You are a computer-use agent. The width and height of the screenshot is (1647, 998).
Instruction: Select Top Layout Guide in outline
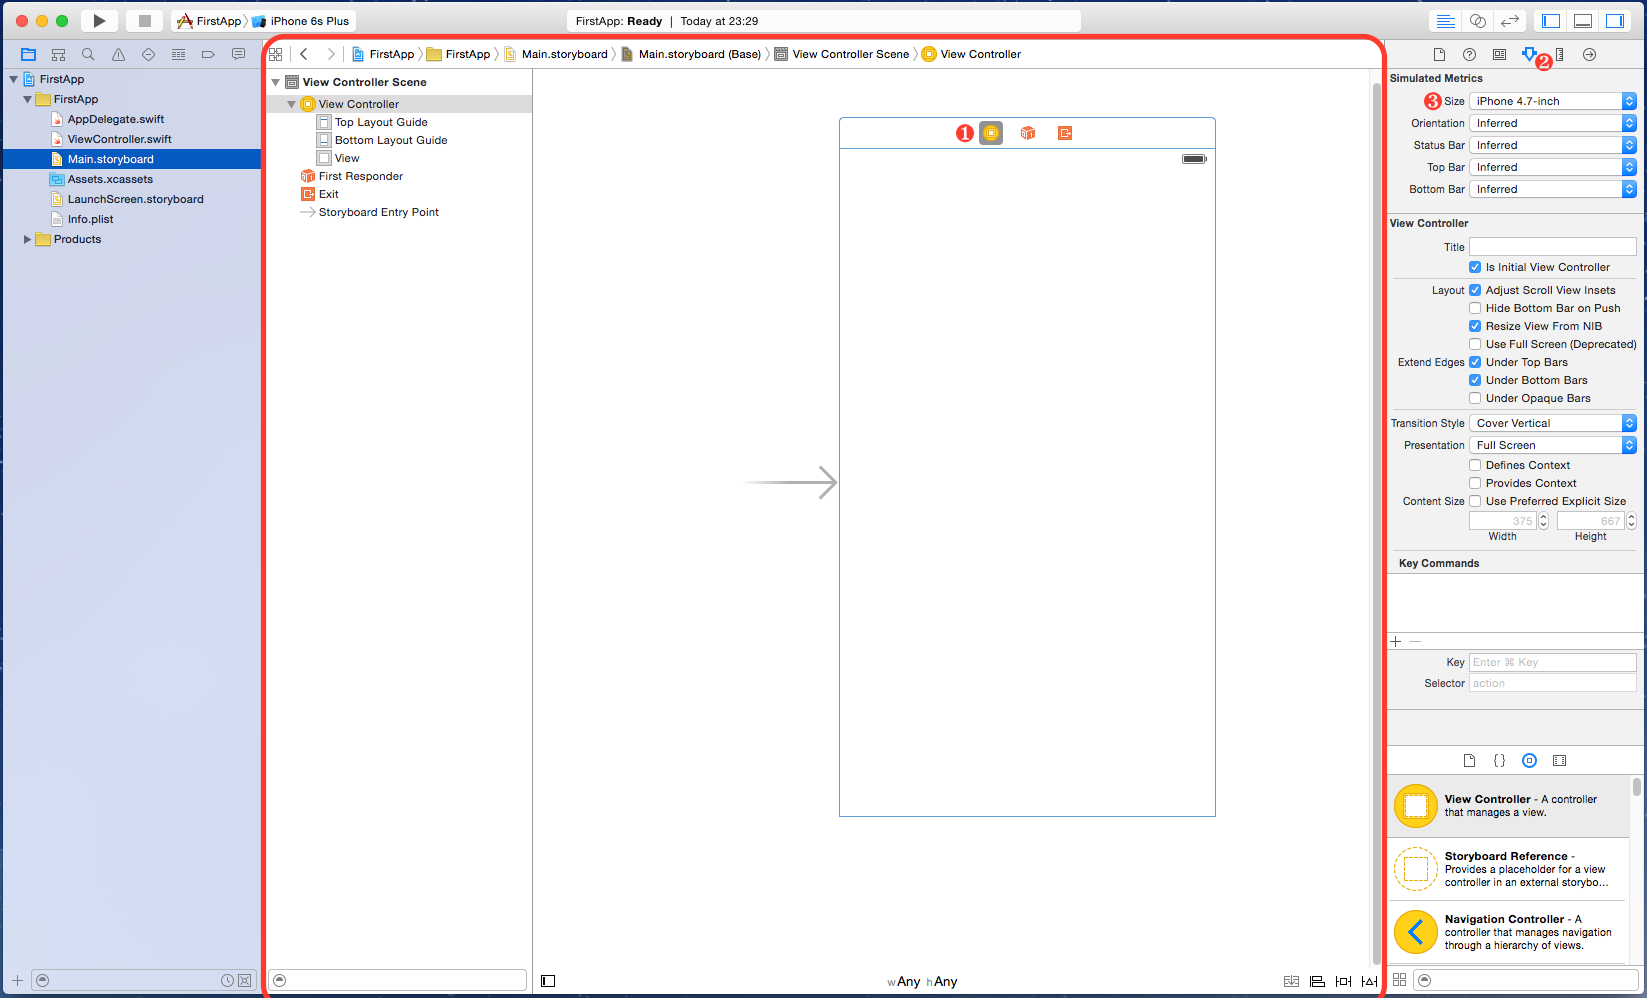(x=381, y=122)
